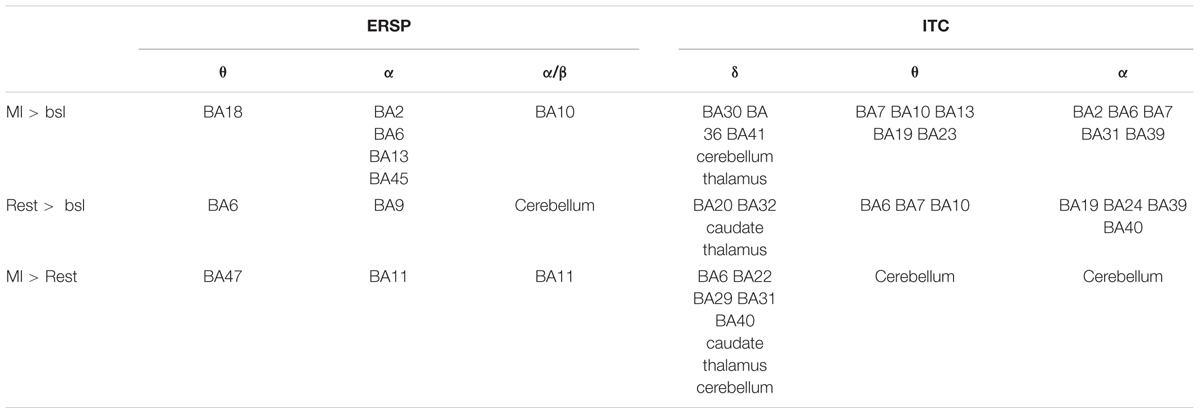The height and width of the screenshot is (414, 1200).
Task: Click the BA9 cell under ERSP alpha
Action: pos(389,205)
